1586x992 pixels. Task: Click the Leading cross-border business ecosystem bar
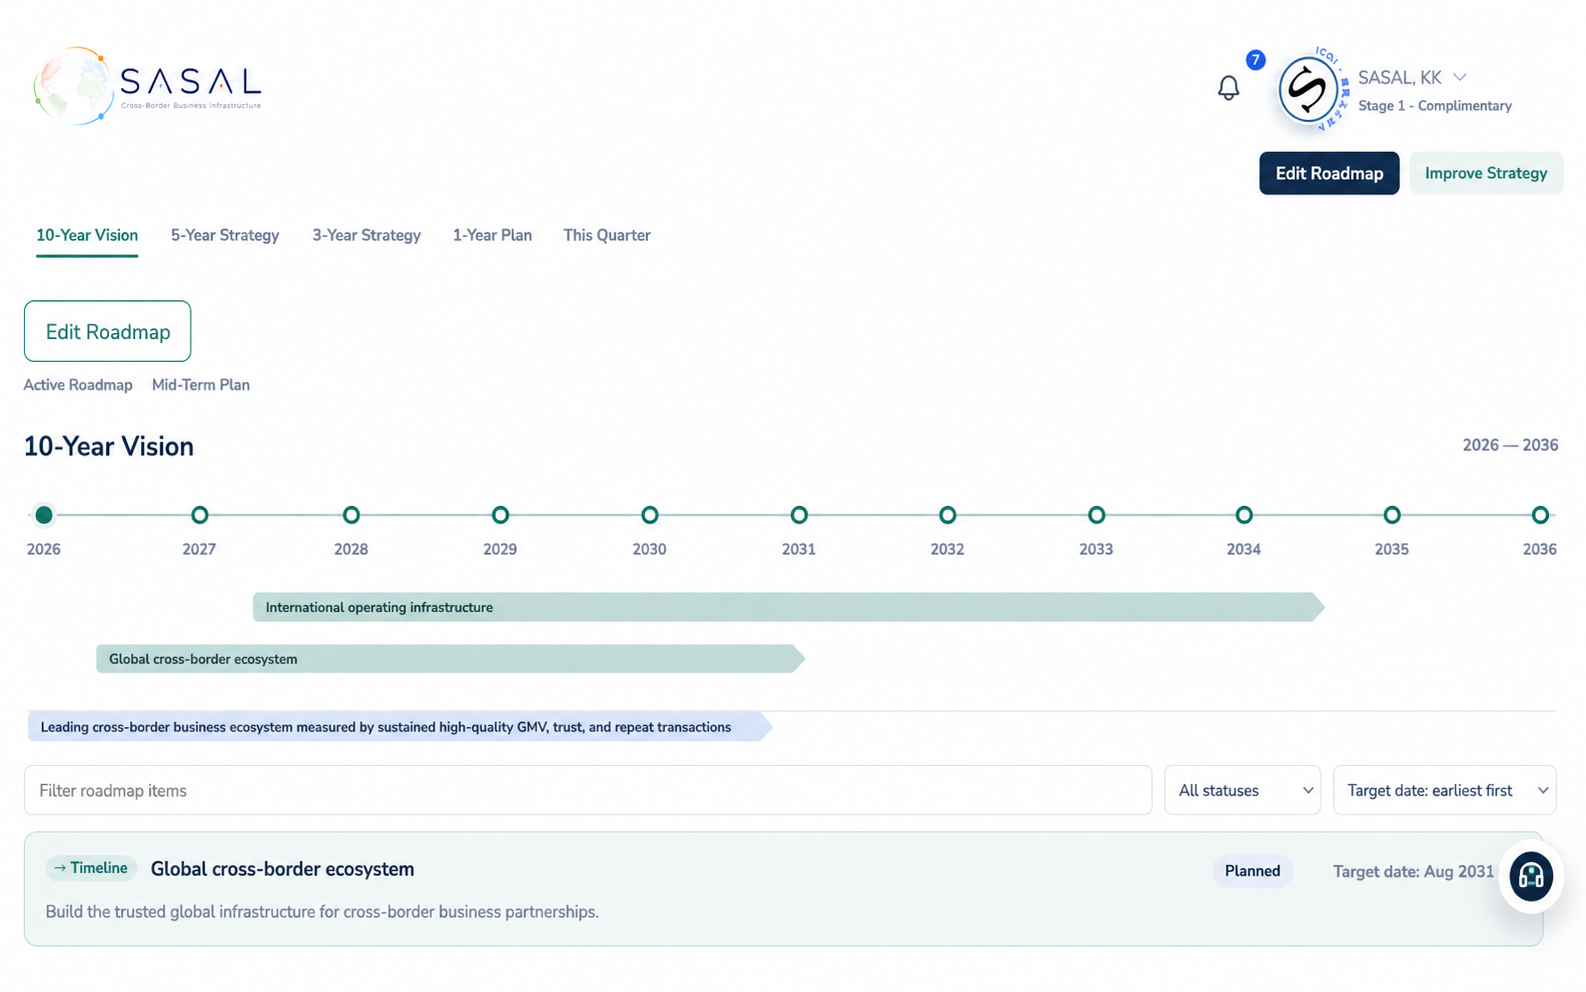pos(400,727)
